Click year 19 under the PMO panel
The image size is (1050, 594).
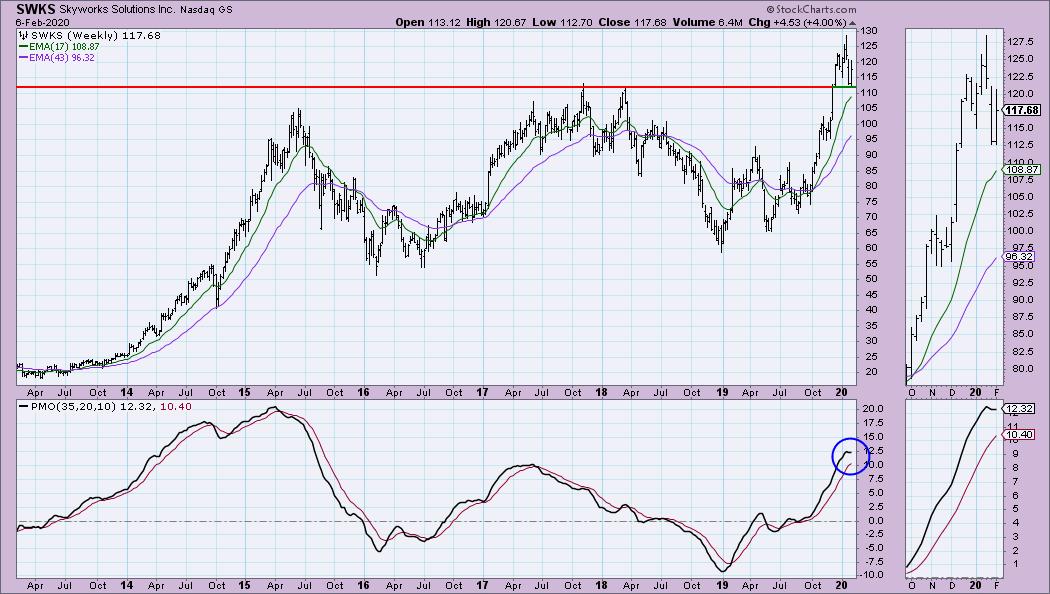tap(722, 585)
